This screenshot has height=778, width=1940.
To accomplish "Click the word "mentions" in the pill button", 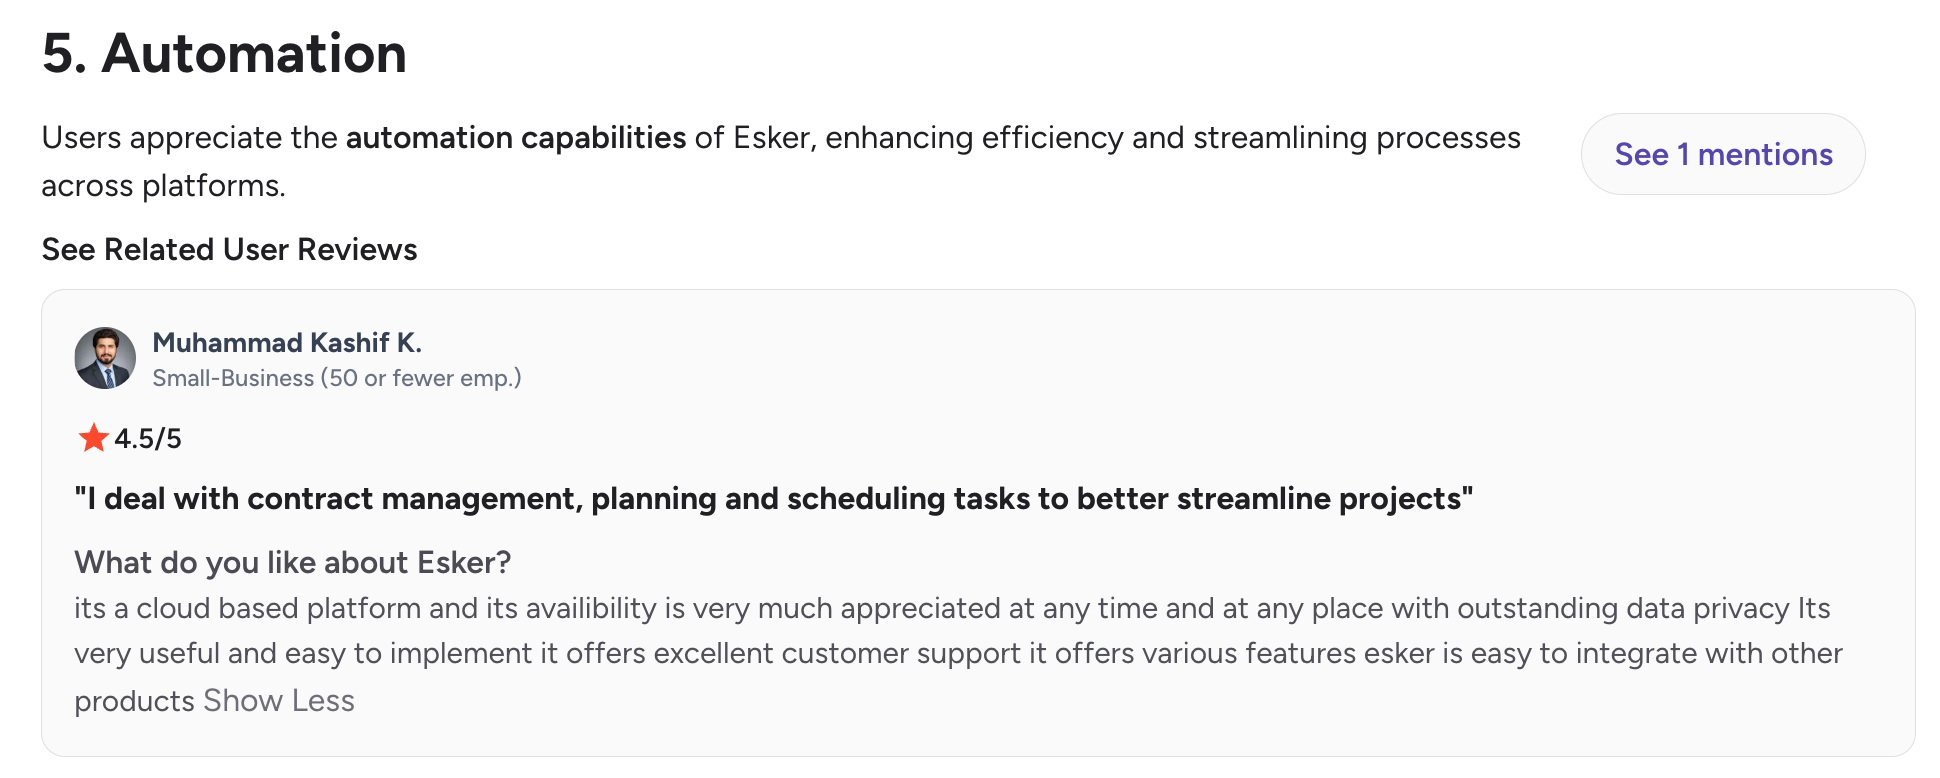I will 1765,155.
